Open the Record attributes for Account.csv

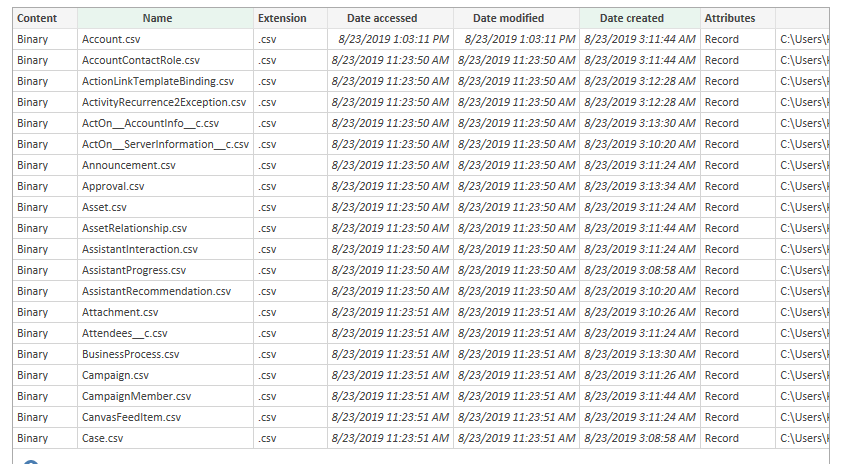pos(722,39)
